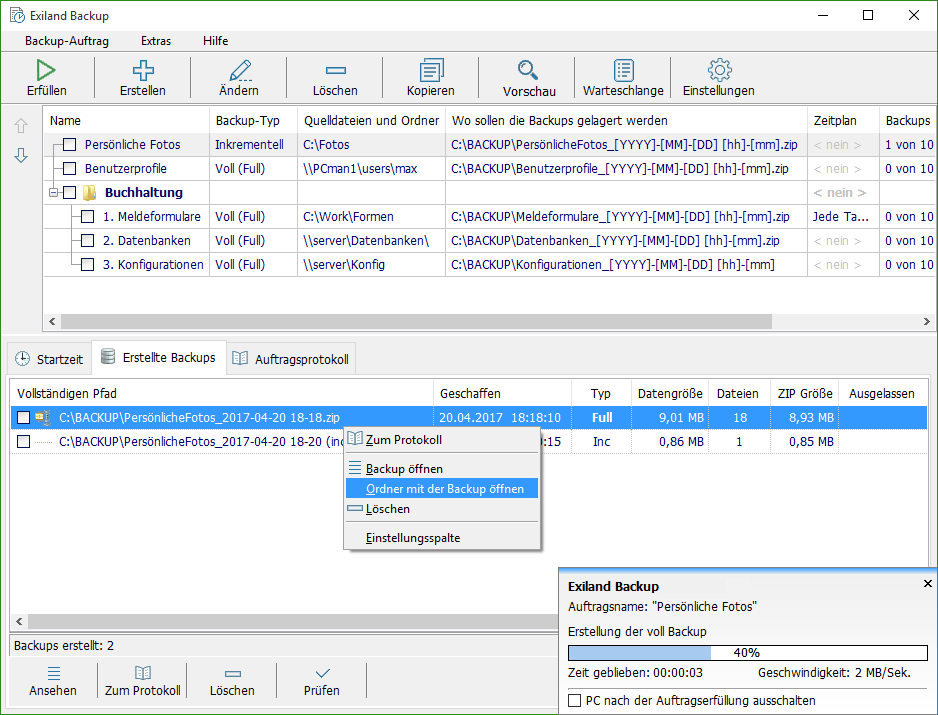
Task: Collapse the Buchhaltung group tree node
Action: pyautogui.click(x=53, y=193)
